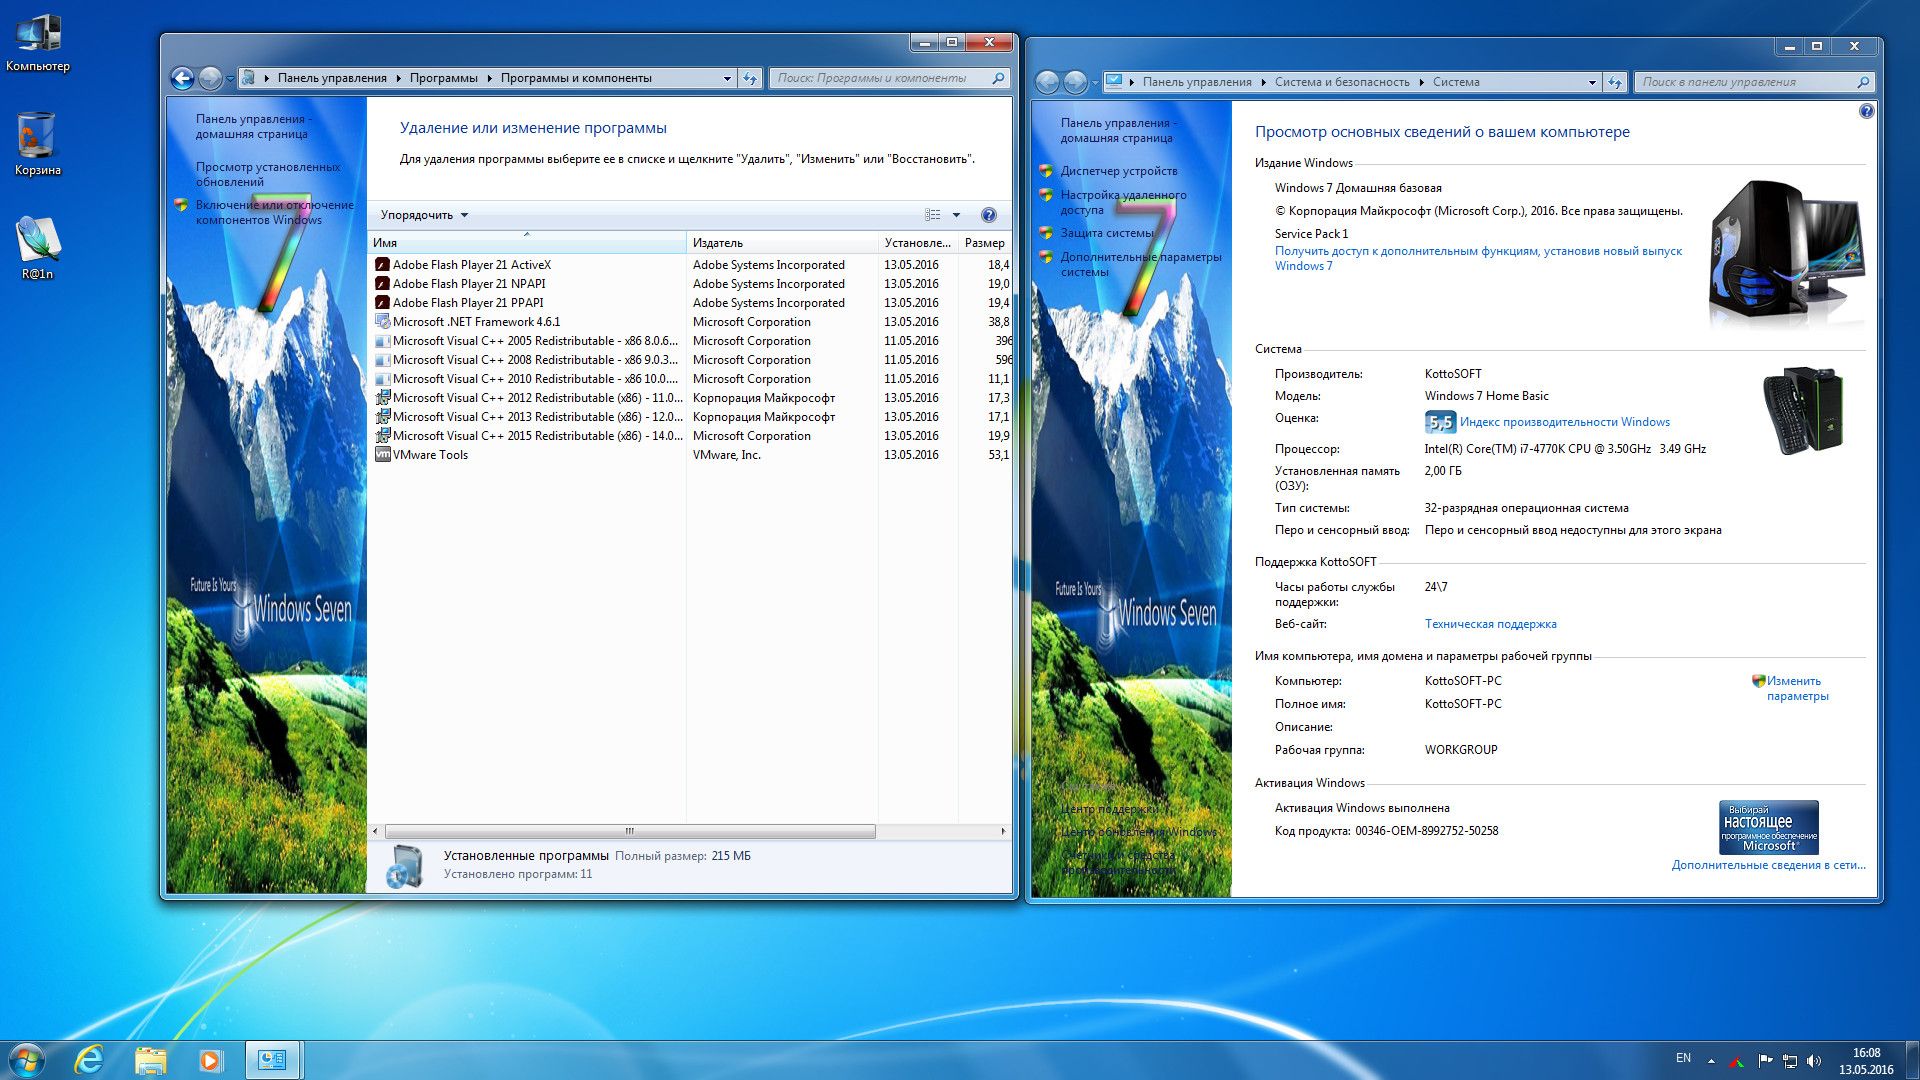
Task: Click Система и безопасность breadcrumb
Action: coord(1342,82)
